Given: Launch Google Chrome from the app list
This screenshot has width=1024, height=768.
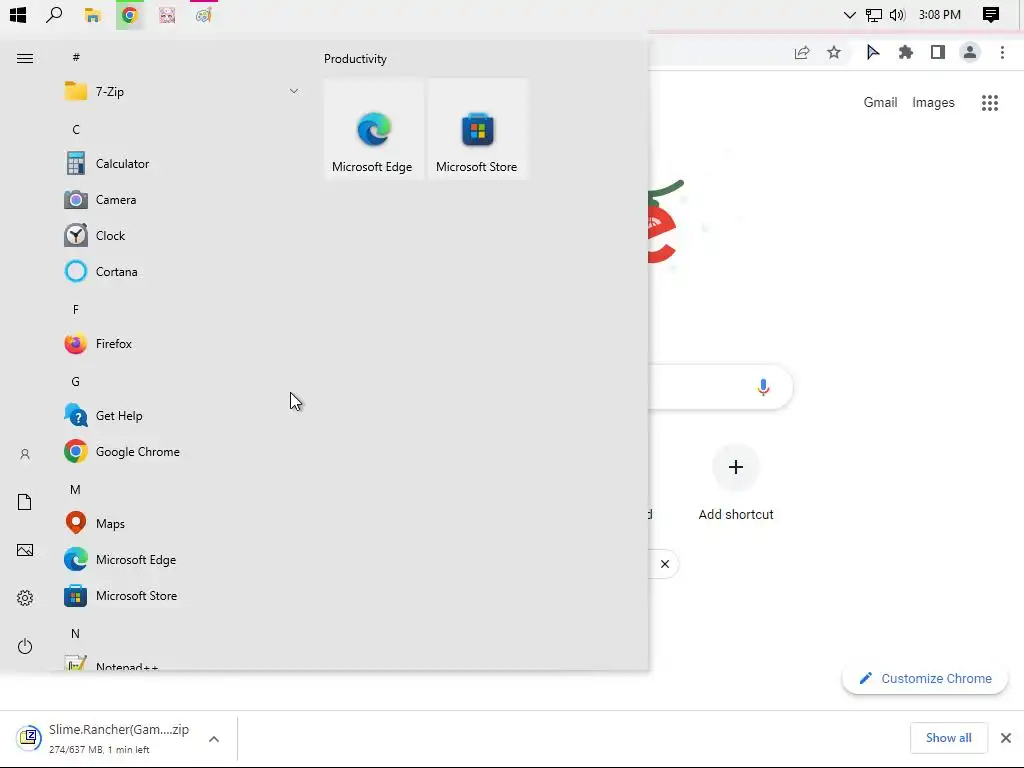Looking at the screenshot, I should coord(182,452).
